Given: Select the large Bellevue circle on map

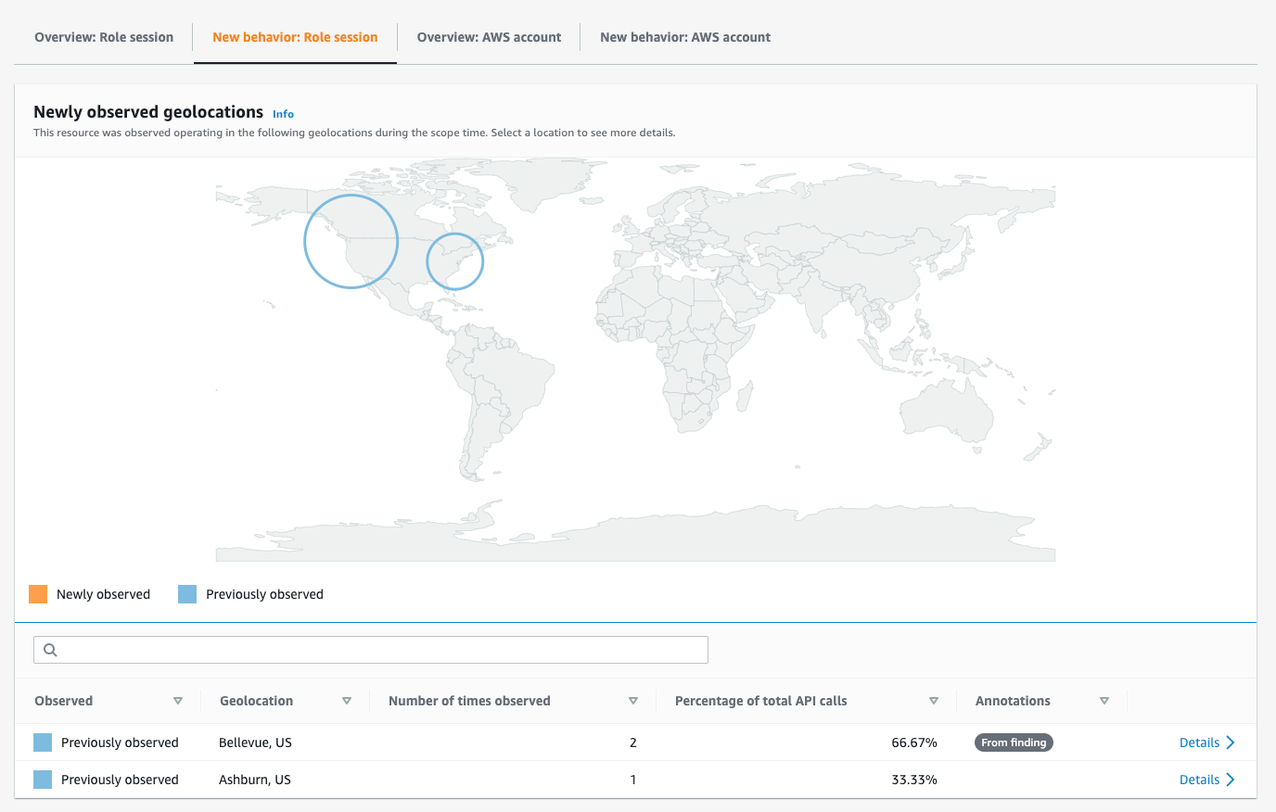Looking at the screenshot, I should pos(351,241).
